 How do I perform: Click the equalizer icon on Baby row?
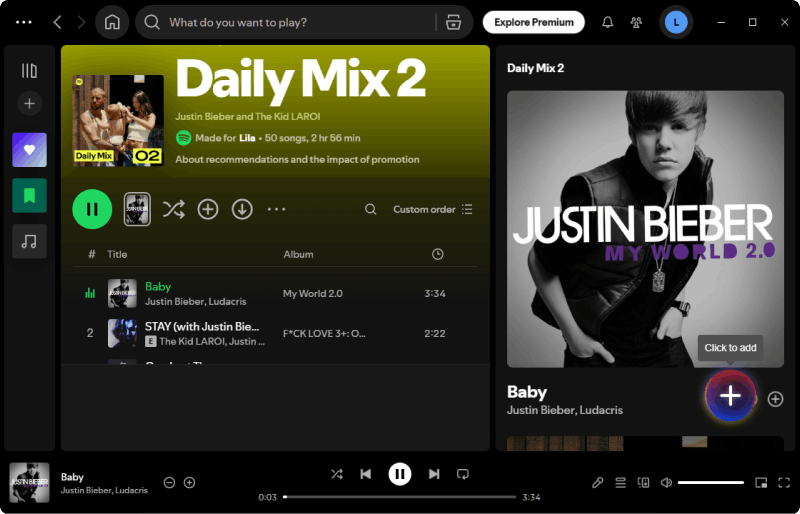90,293
